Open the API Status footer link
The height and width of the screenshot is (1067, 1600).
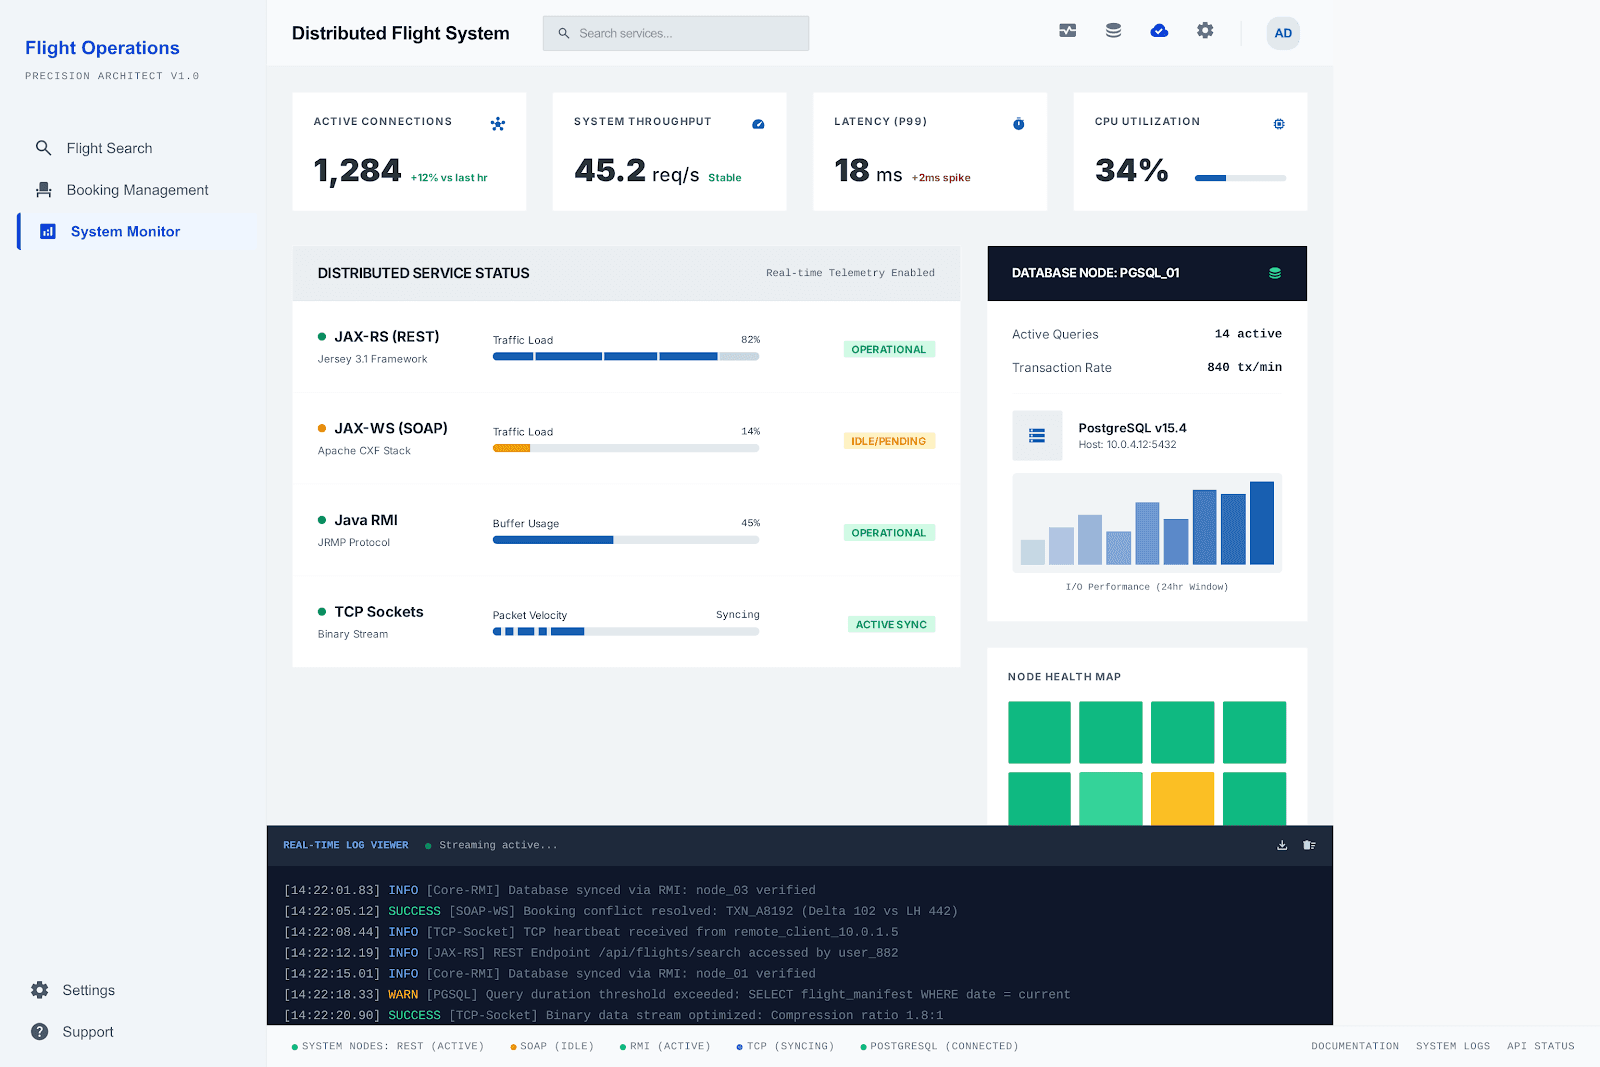tap(1540, 1046)
